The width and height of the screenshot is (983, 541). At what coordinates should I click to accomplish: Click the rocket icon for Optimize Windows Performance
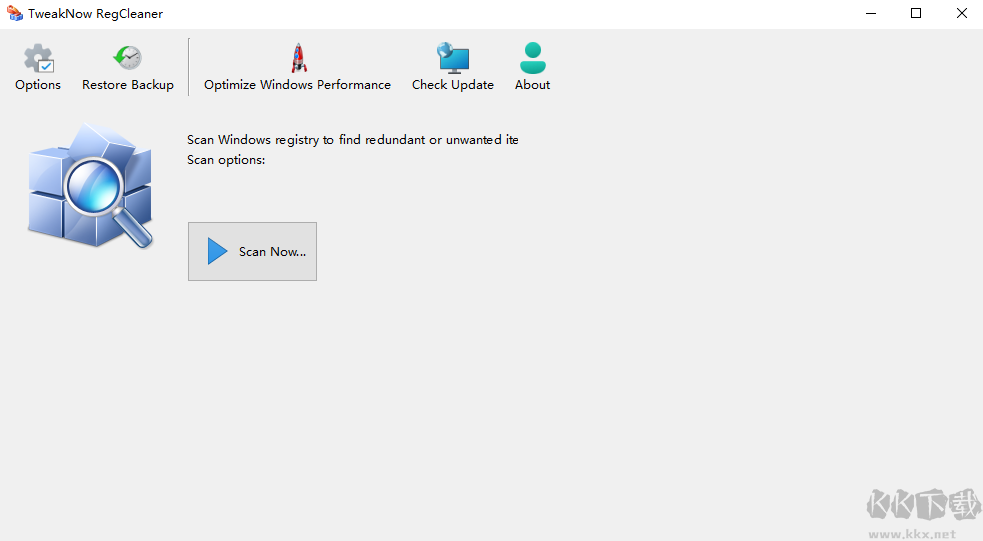(x=298, y=58)
